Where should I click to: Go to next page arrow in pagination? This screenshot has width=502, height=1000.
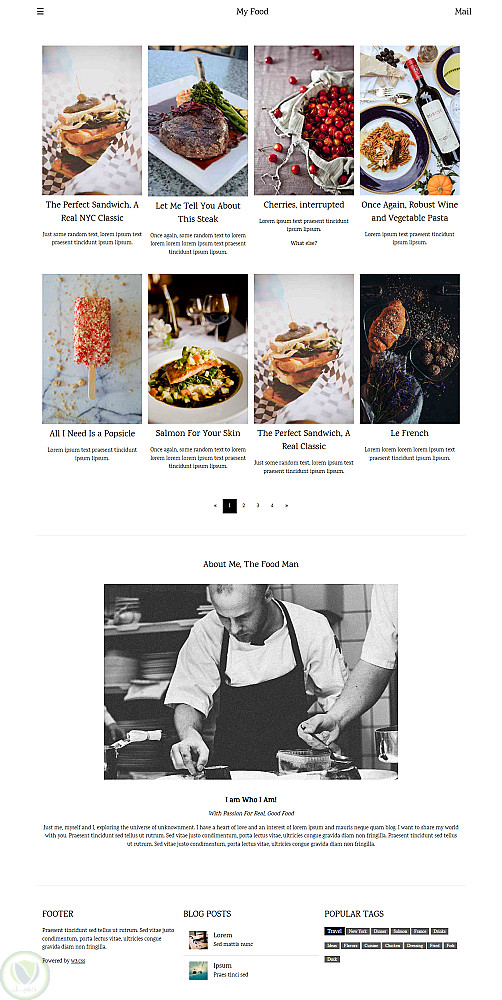[286, 506]
